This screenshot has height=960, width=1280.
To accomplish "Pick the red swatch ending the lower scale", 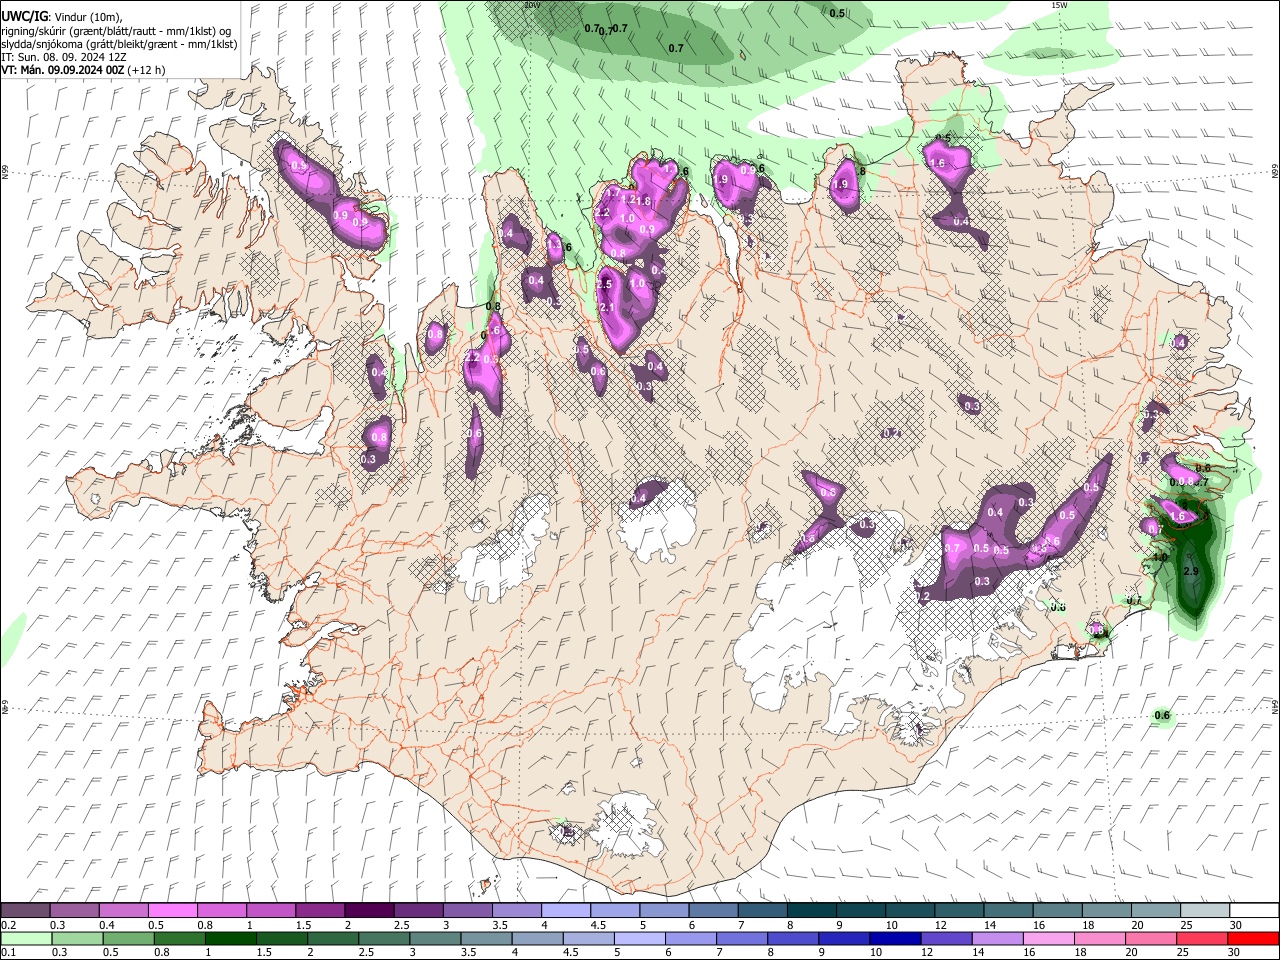I will (1252, 938).
